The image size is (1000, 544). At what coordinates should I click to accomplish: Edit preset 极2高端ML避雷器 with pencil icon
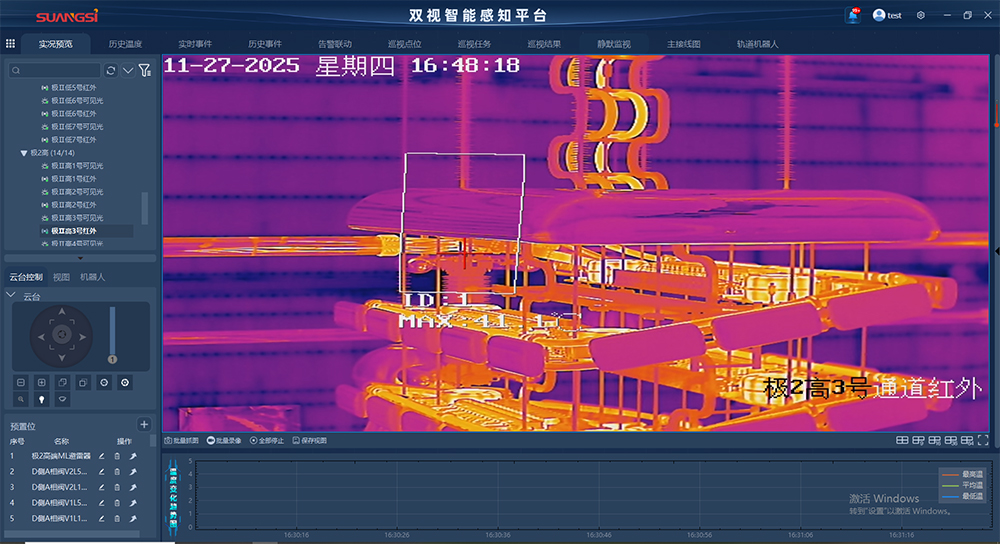point(102,456)
